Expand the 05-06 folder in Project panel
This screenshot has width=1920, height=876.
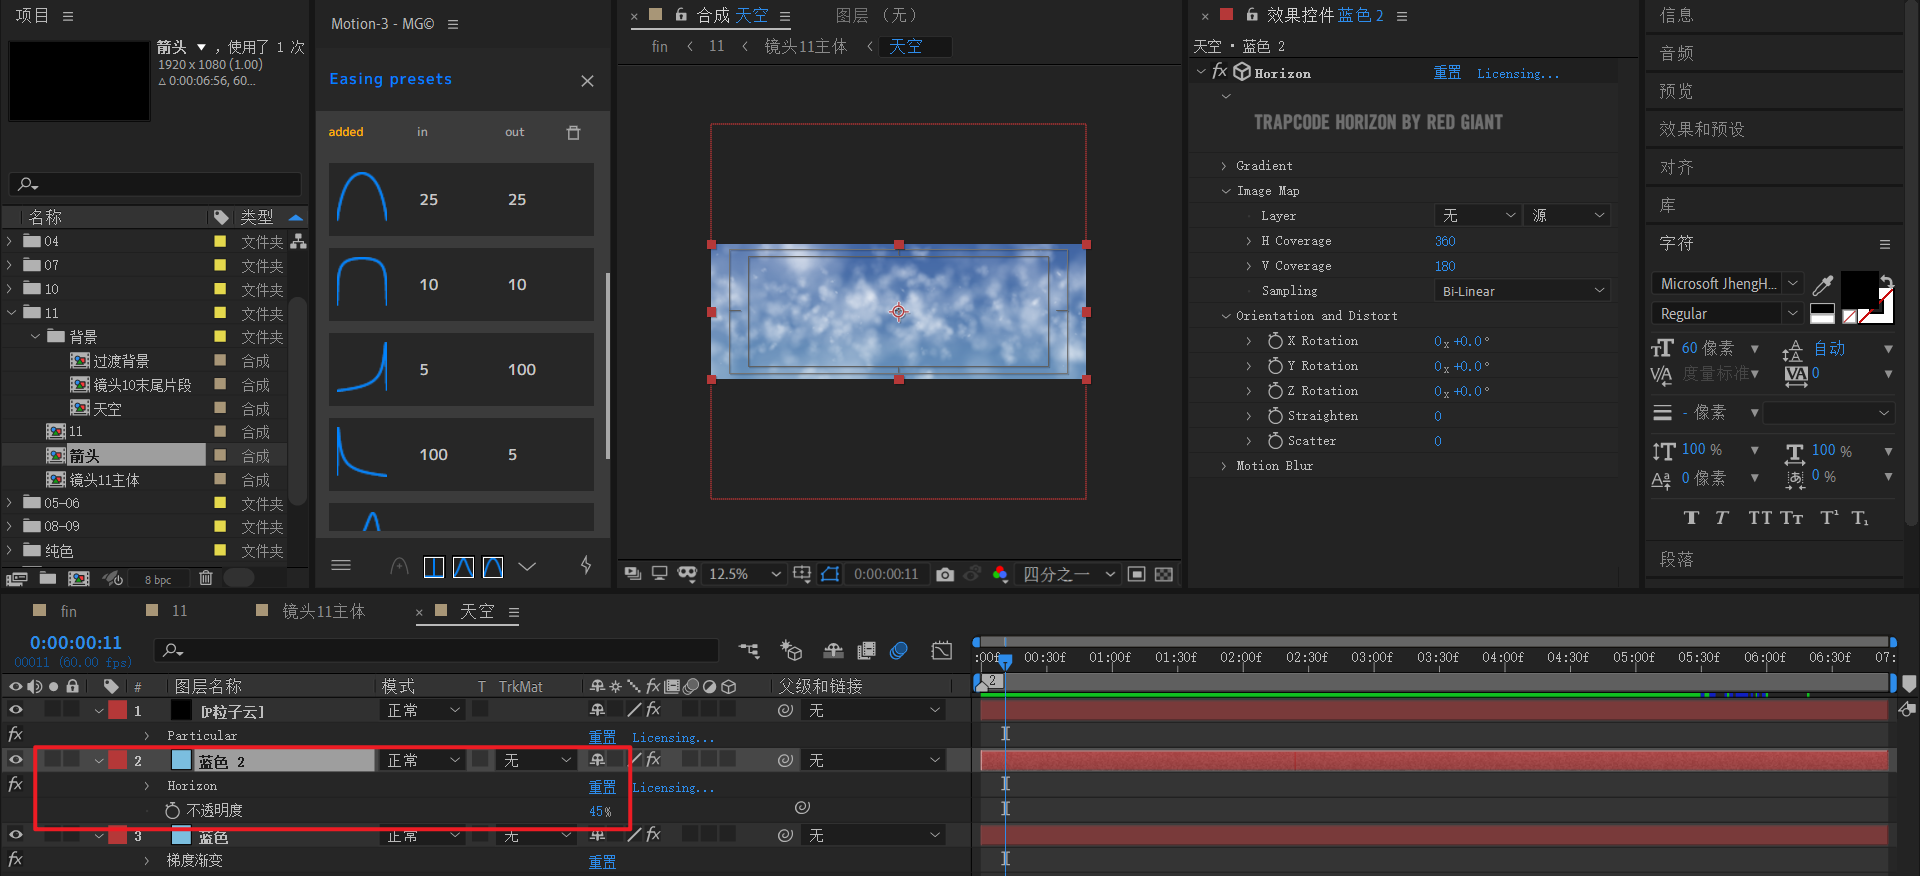(10, 503)
